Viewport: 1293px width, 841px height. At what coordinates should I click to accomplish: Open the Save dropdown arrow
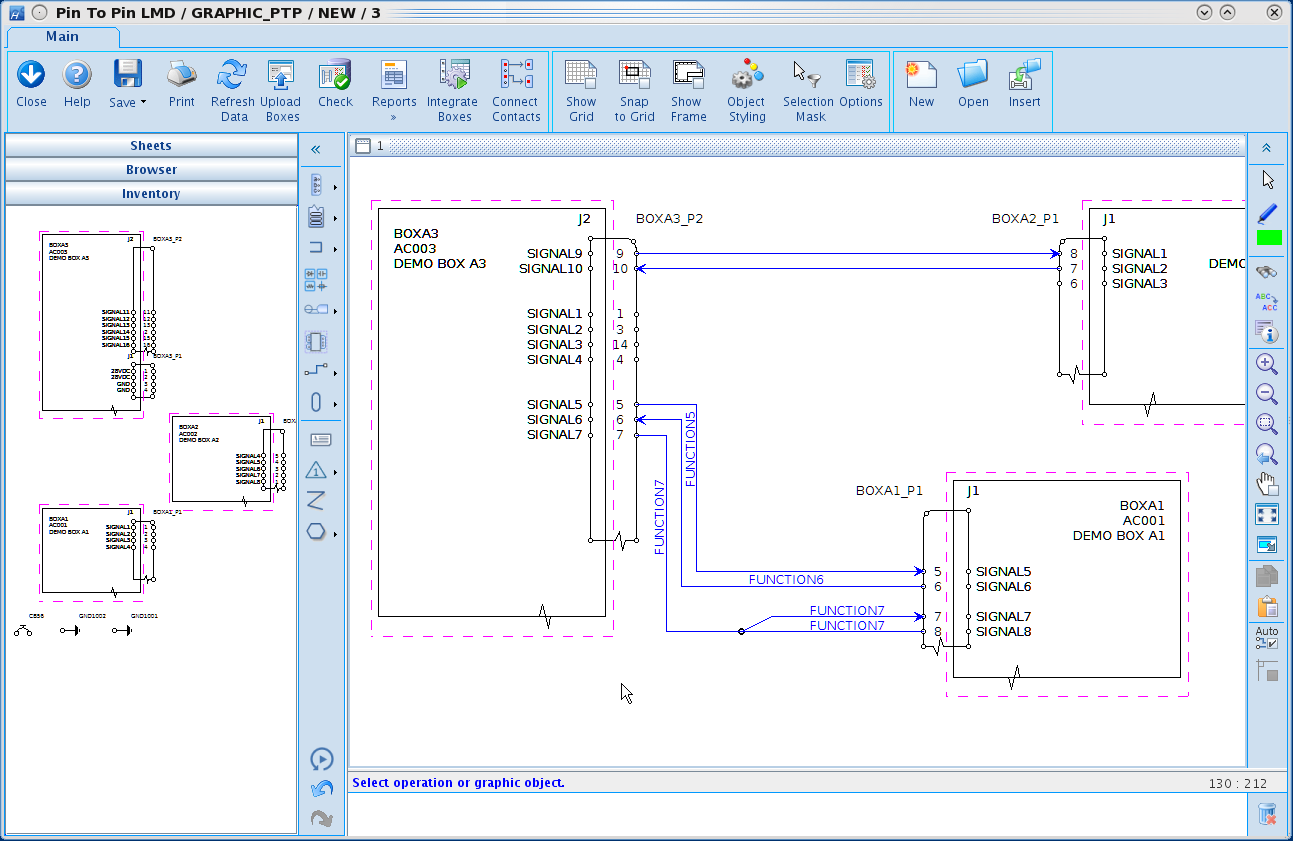[x=143, y=102]
